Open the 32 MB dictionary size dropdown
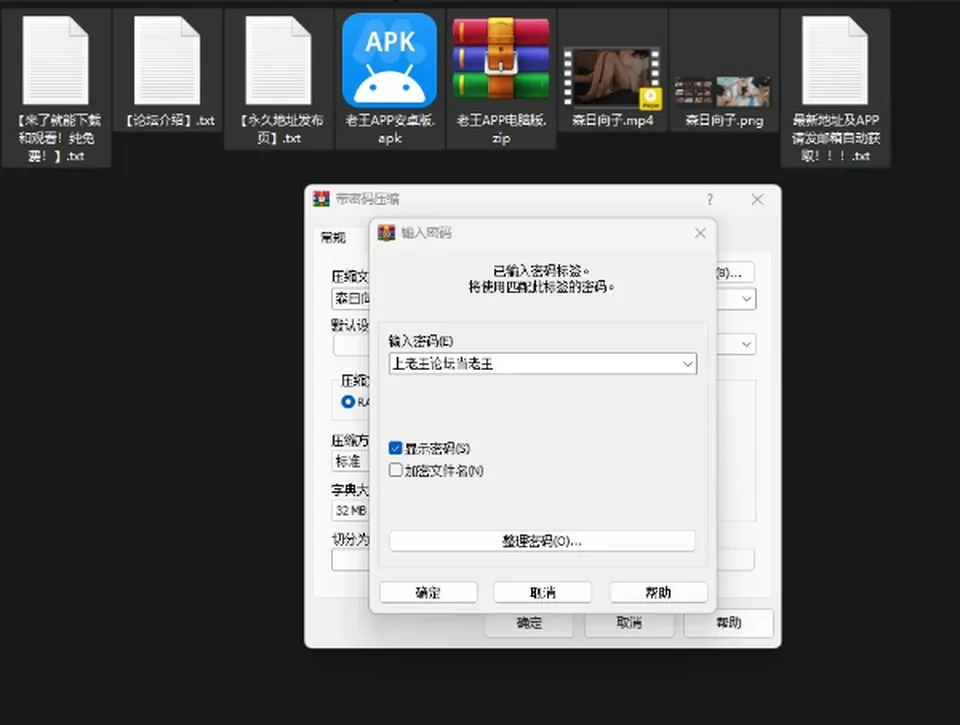Image resolution: width=960 pixels, height=725 pixels. pyautogui.click(x=351, y=510)
